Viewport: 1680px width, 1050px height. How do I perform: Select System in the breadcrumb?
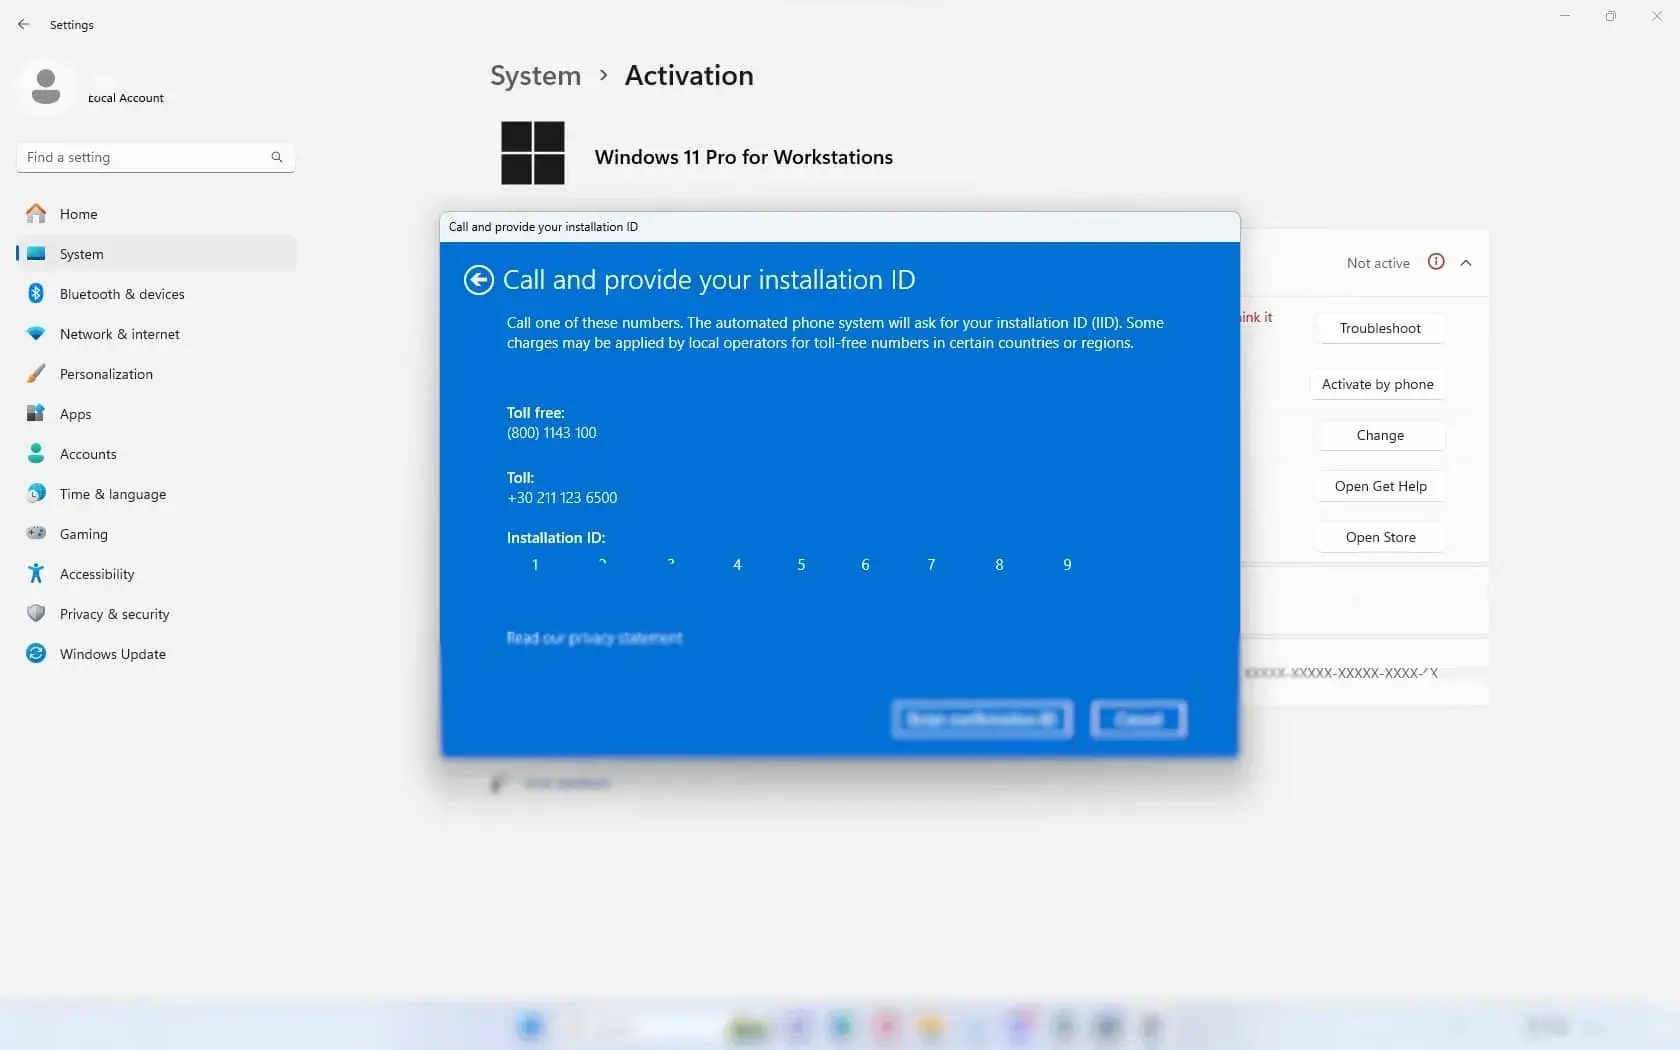(535, 75)
